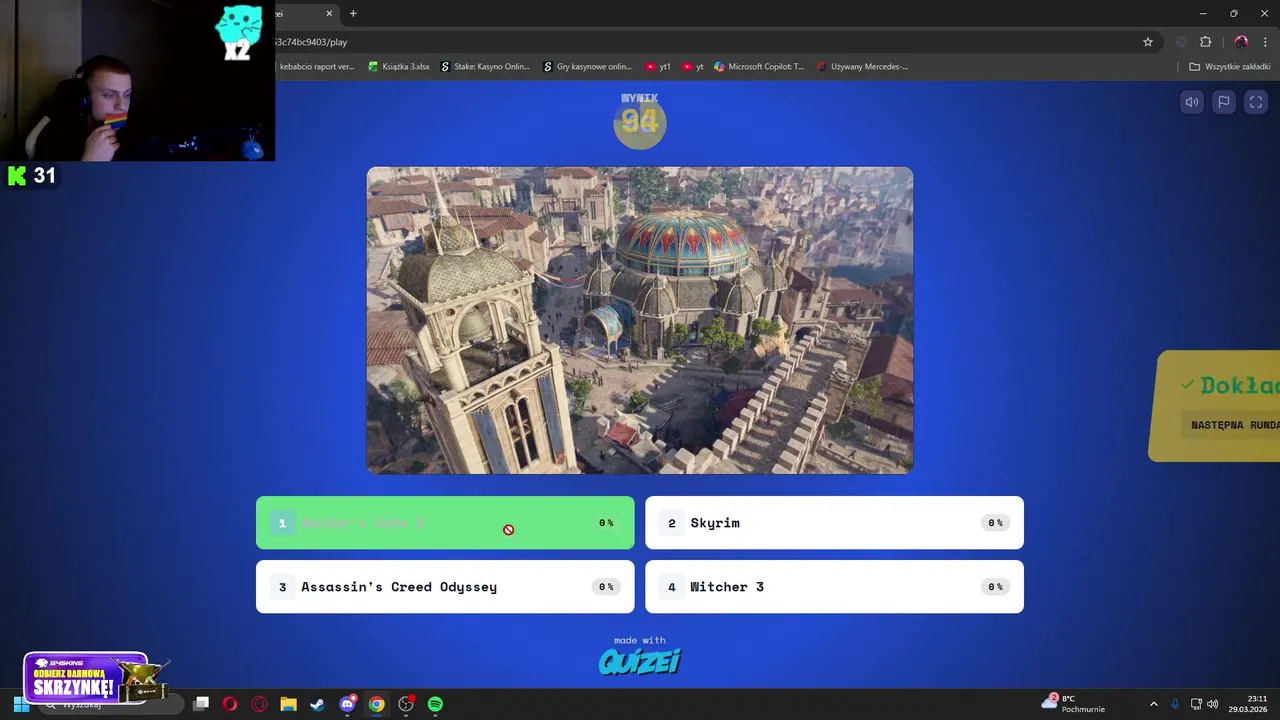Click the 0% badge on Skyrim answer
Screen dimensions: 1280x720
click(x=995, y=523)
